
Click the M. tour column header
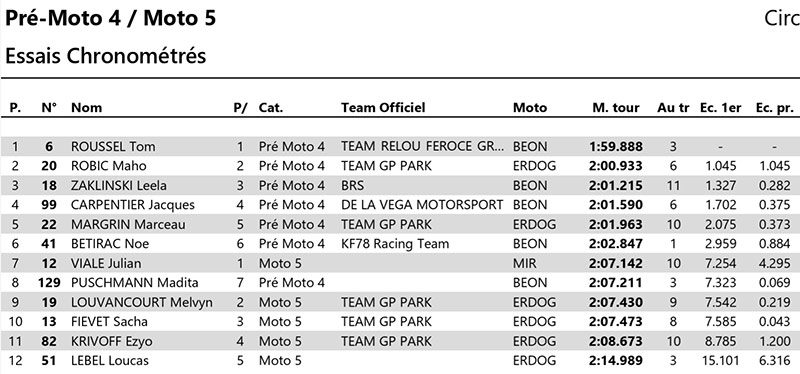point(615,108)
